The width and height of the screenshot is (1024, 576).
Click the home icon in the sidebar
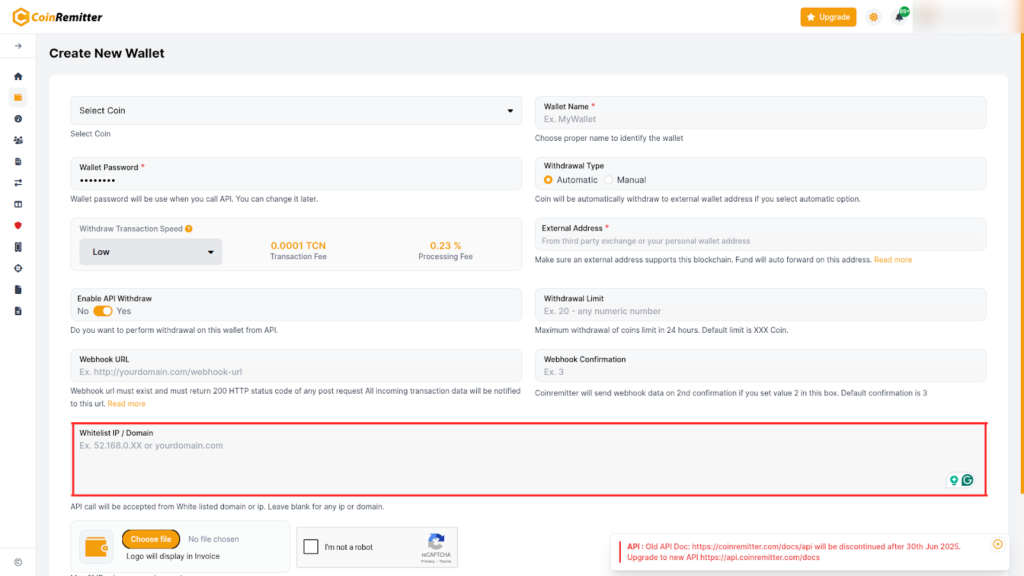pos(18,76)
